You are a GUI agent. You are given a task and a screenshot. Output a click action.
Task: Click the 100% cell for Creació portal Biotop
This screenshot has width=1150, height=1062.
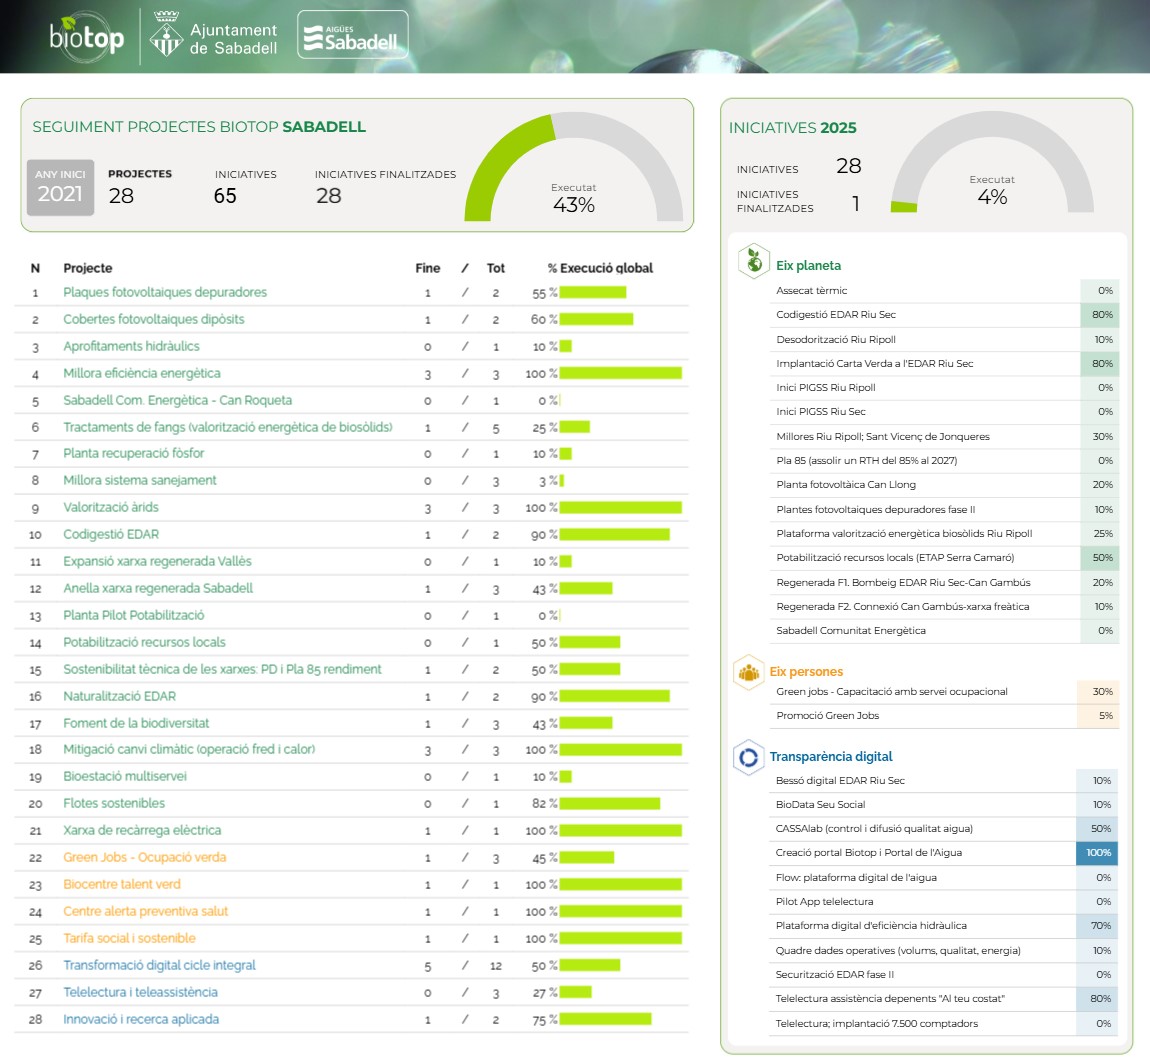click(x=1097, y=853)
